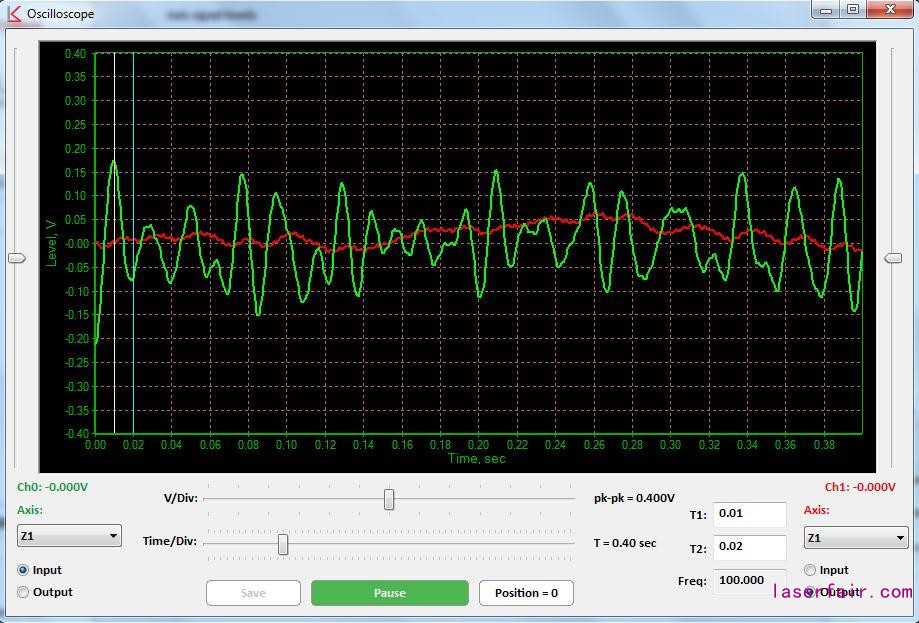Click the right vertical offset slider handle

pos(893,258)
